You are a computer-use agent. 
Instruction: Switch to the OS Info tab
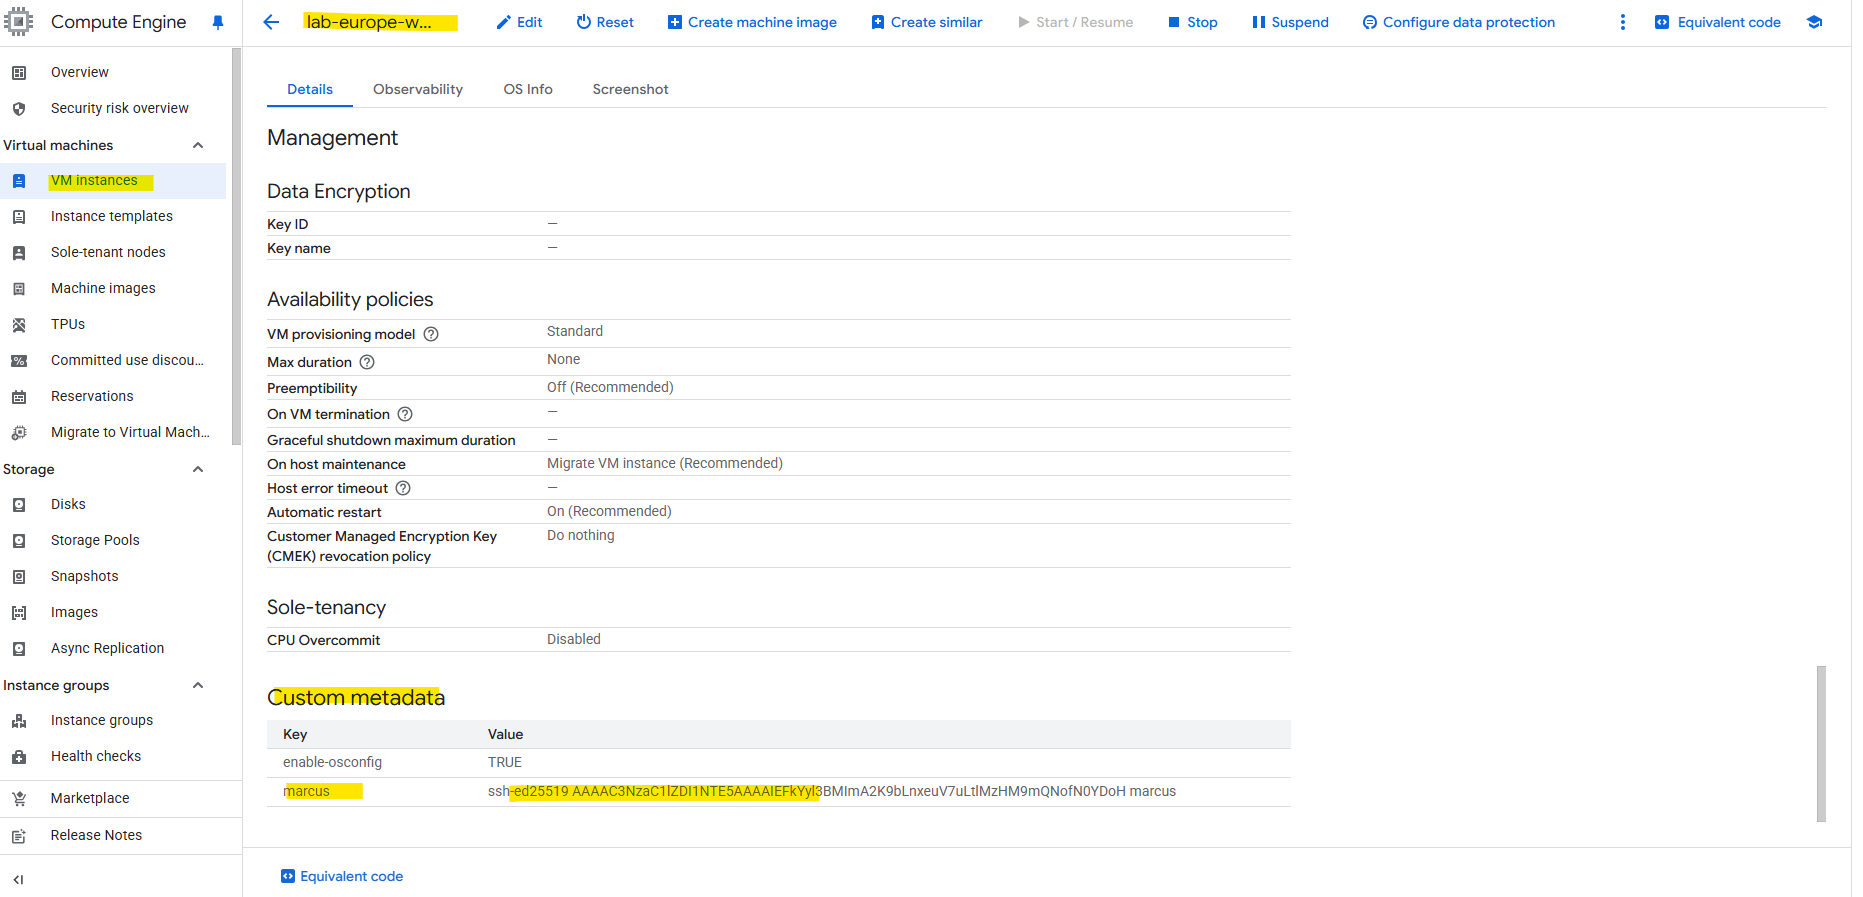(528, 89)
